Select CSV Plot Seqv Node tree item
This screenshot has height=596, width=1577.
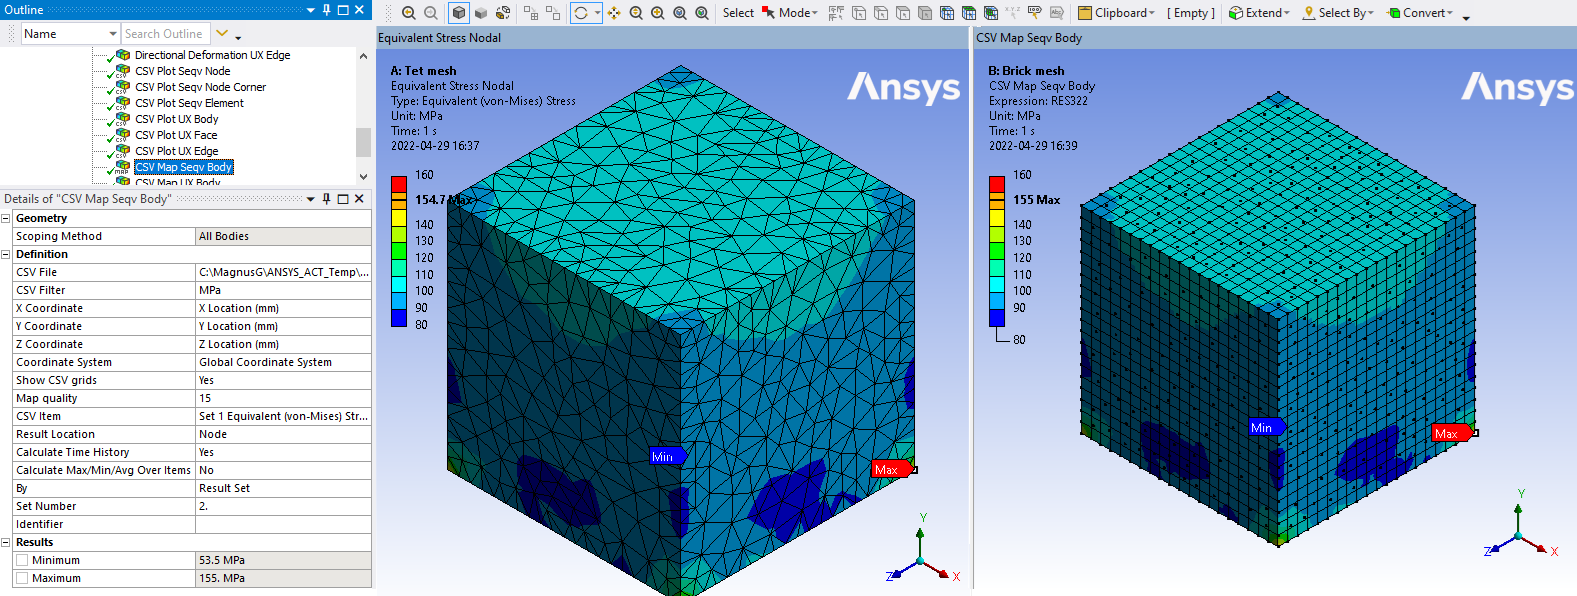coord(182,71)
